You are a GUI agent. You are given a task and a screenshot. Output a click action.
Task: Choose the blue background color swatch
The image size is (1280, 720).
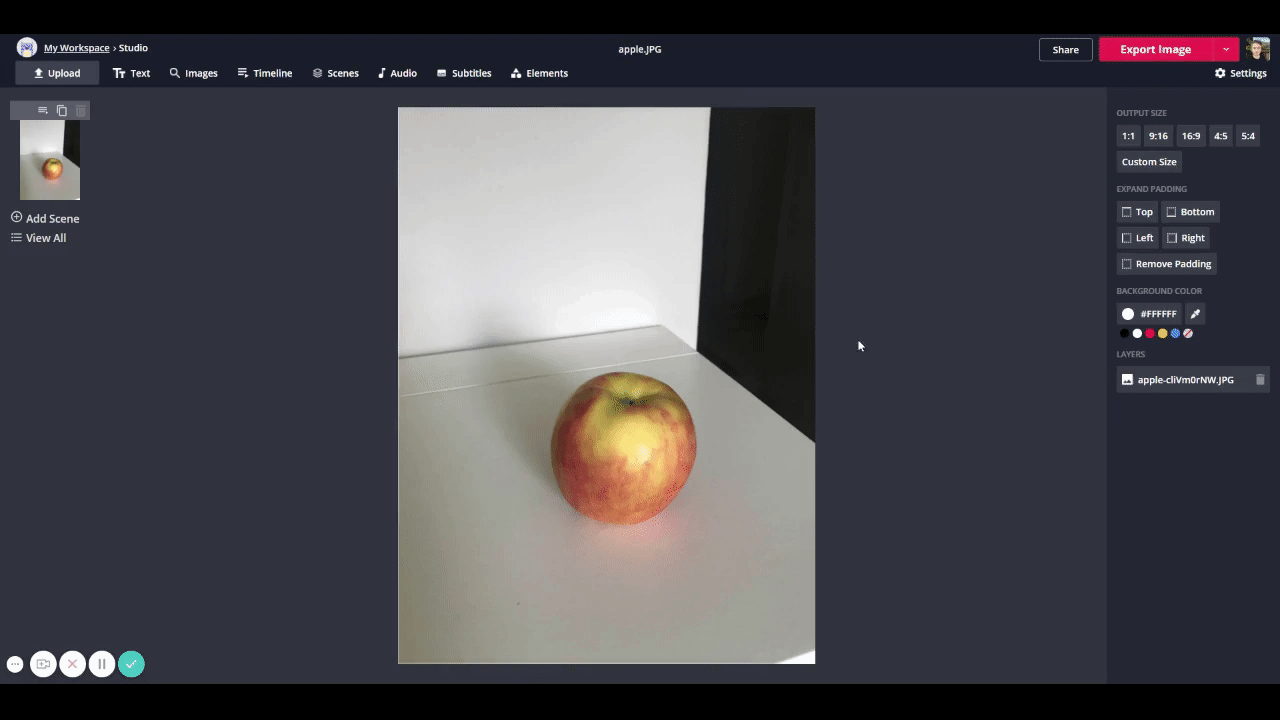pyautogui.click(x=1175, y=334)
